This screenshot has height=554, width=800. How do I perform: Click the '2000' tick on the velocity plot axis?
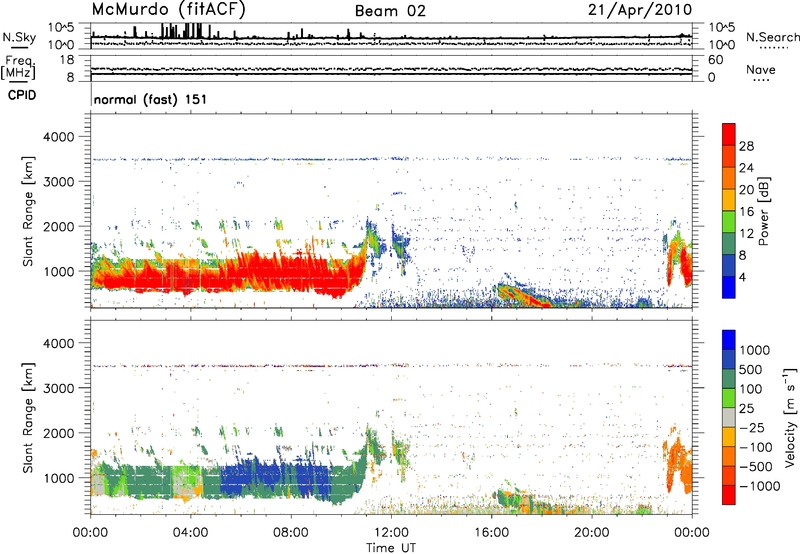tap(59, 433)
